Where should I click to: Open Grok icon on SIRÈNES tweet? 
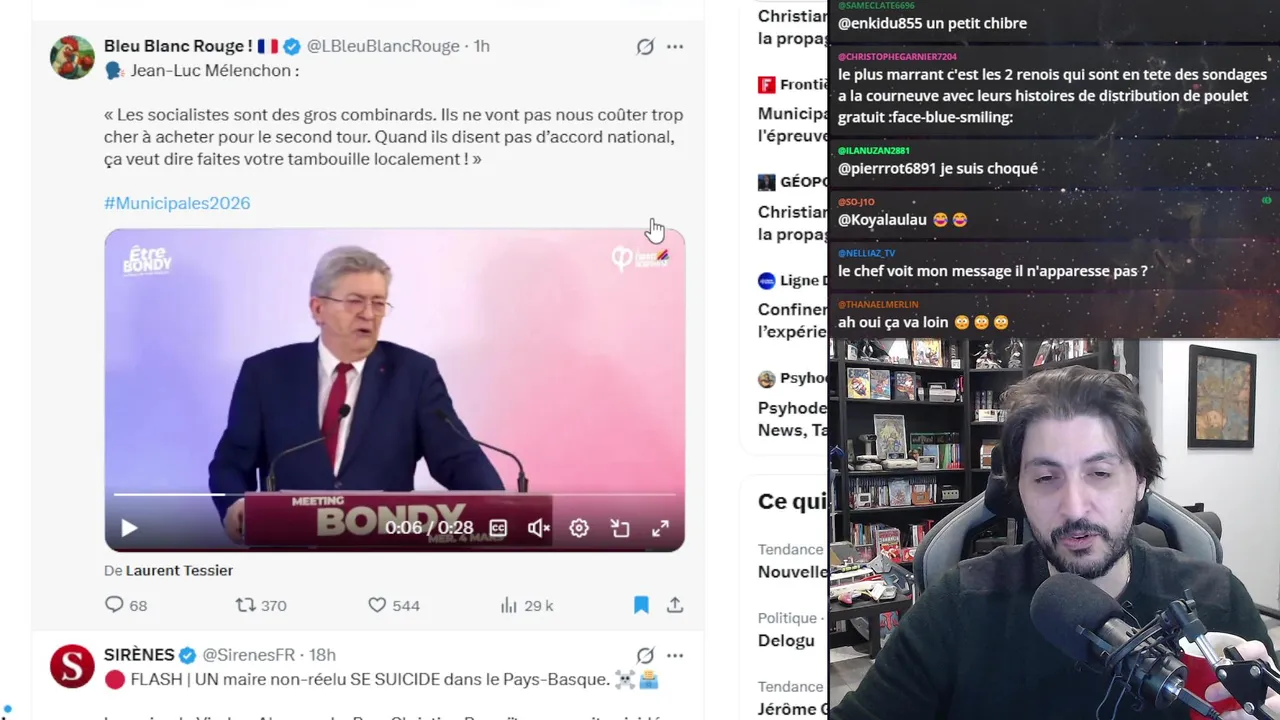[x=645, y=655]
